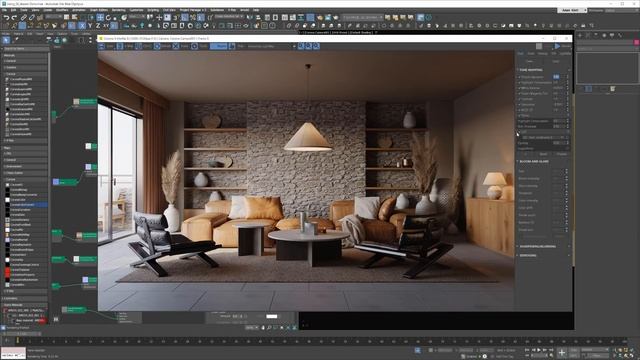
Task: Open the Modify tab in command panel
Action: click(588, 36)
